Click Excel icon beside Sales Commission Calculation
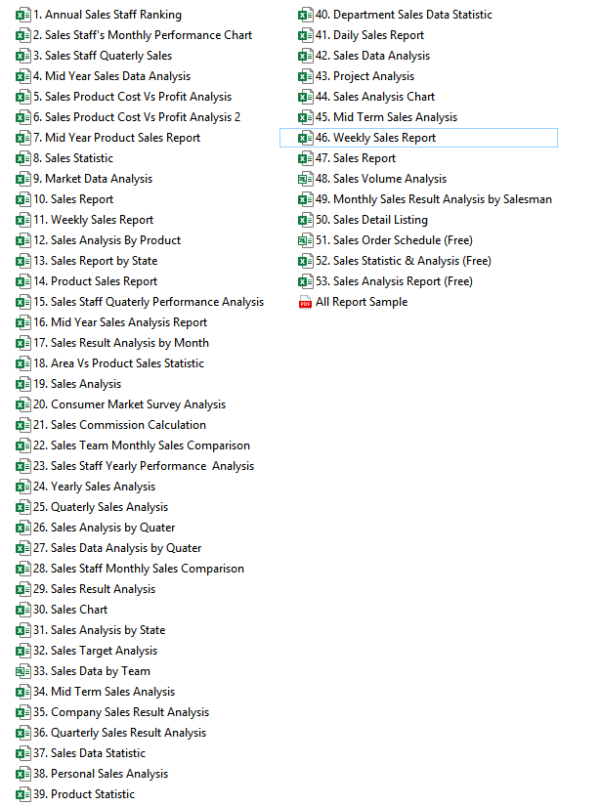The height and width of the screenshot is (806, 600). [x=23, y=425]
